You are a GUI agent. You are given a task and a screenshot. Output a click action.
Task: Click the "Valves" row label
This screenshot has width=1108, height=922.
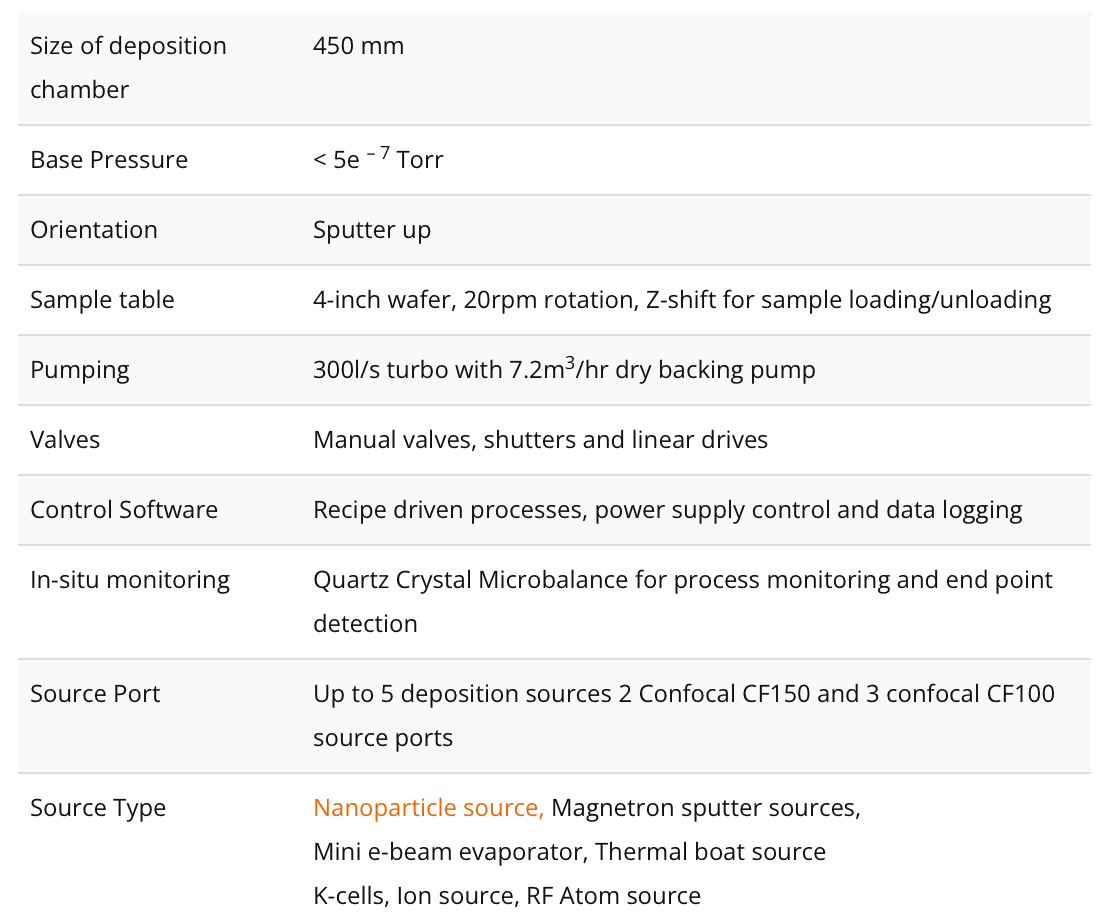point(65,440)
